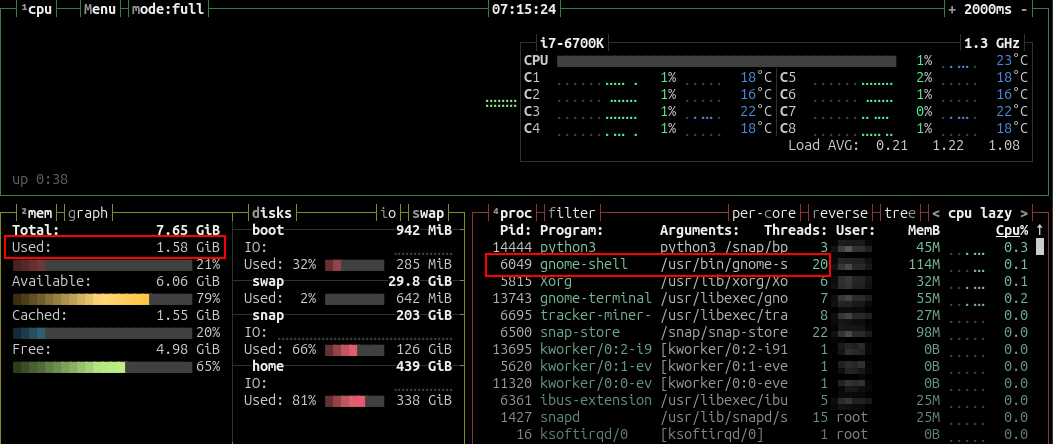Open the btop Menu
The width and height of the screenshot is (1053, 444).
coord(100,9)
